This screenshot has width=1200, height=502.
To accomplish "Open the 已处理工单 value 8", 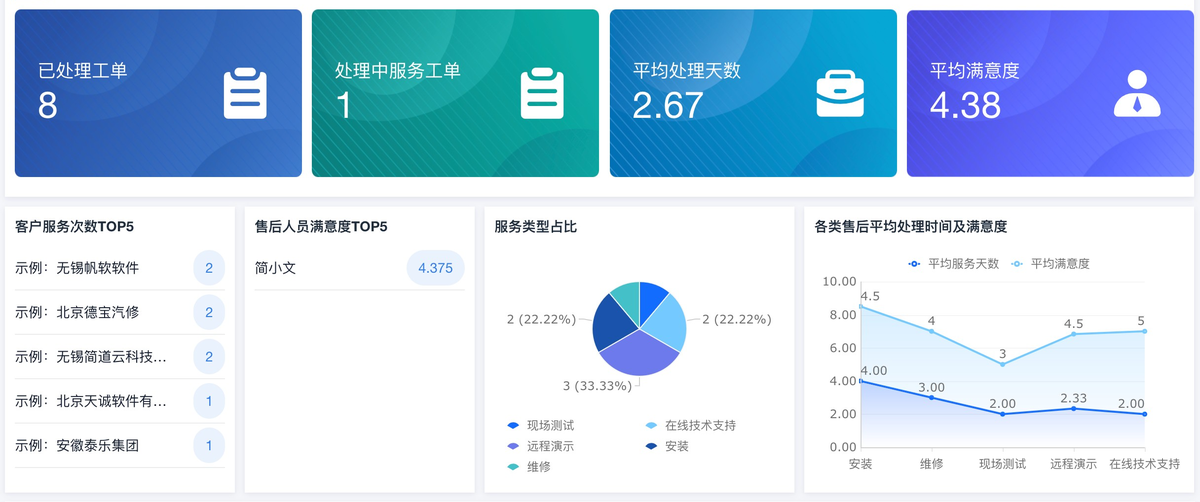I will point(48,105).
